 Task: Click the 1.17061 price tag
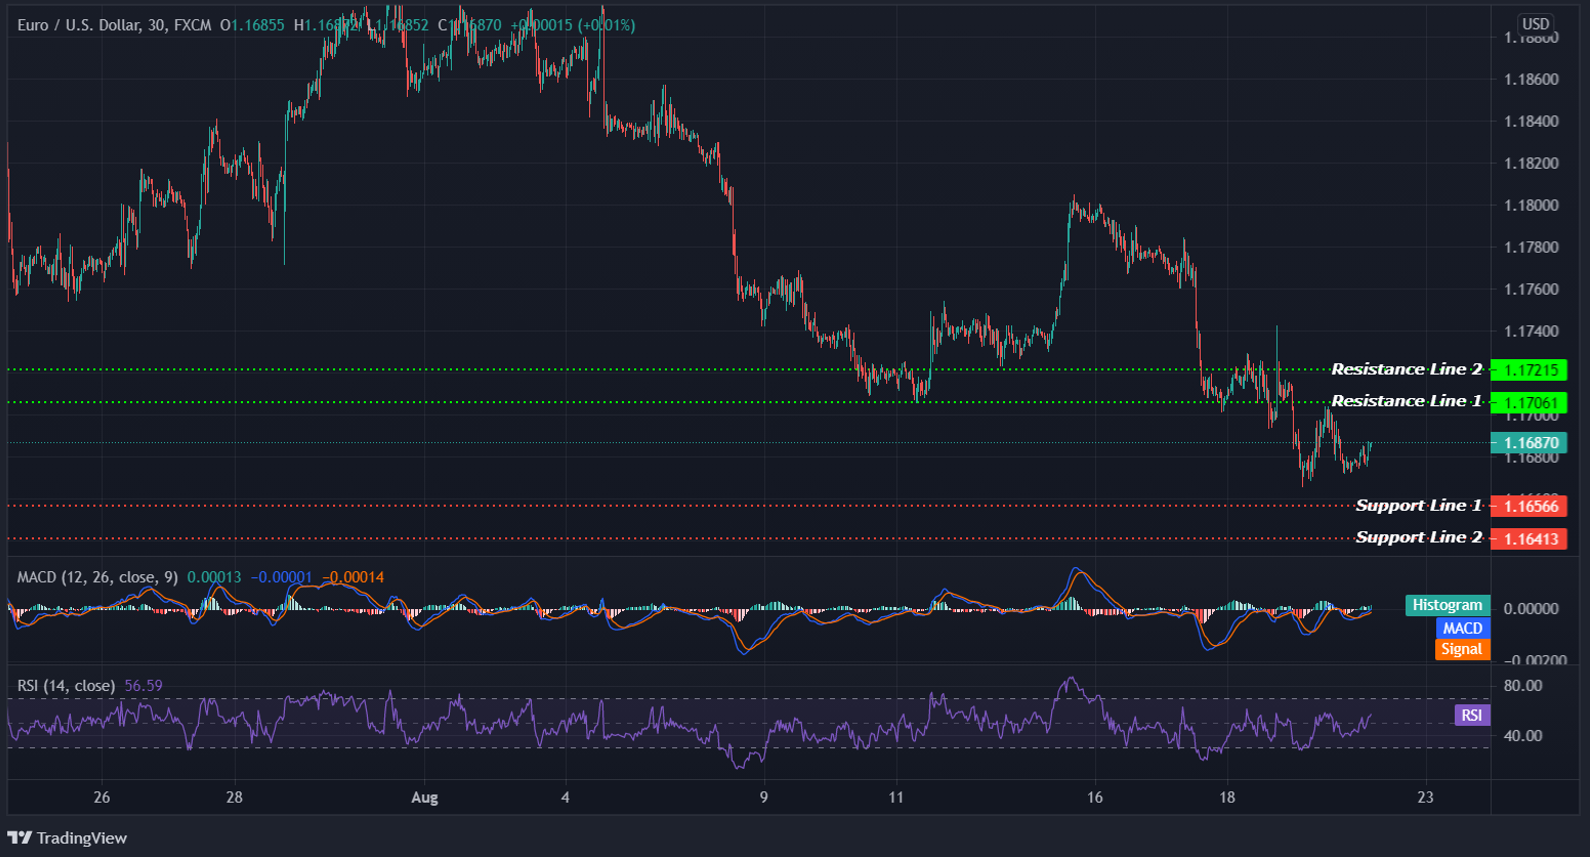1529,403
